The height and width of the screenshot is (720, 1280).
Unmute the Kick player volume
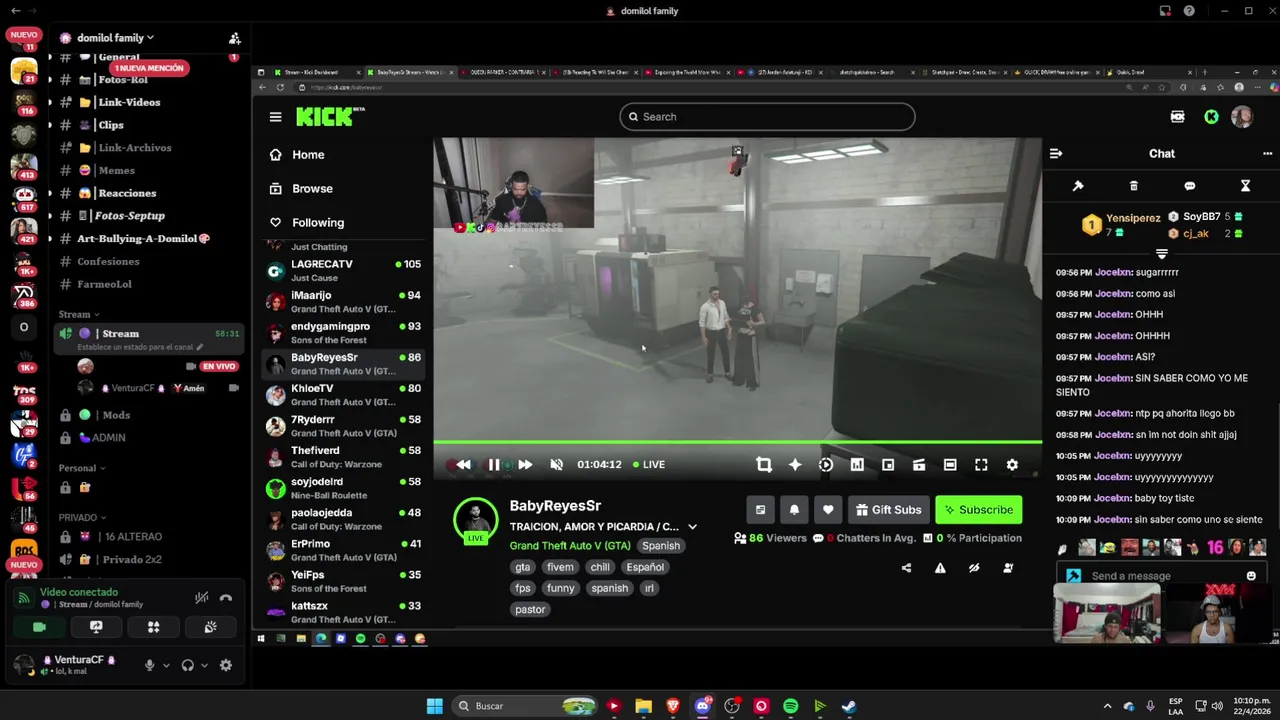[557, 465]
